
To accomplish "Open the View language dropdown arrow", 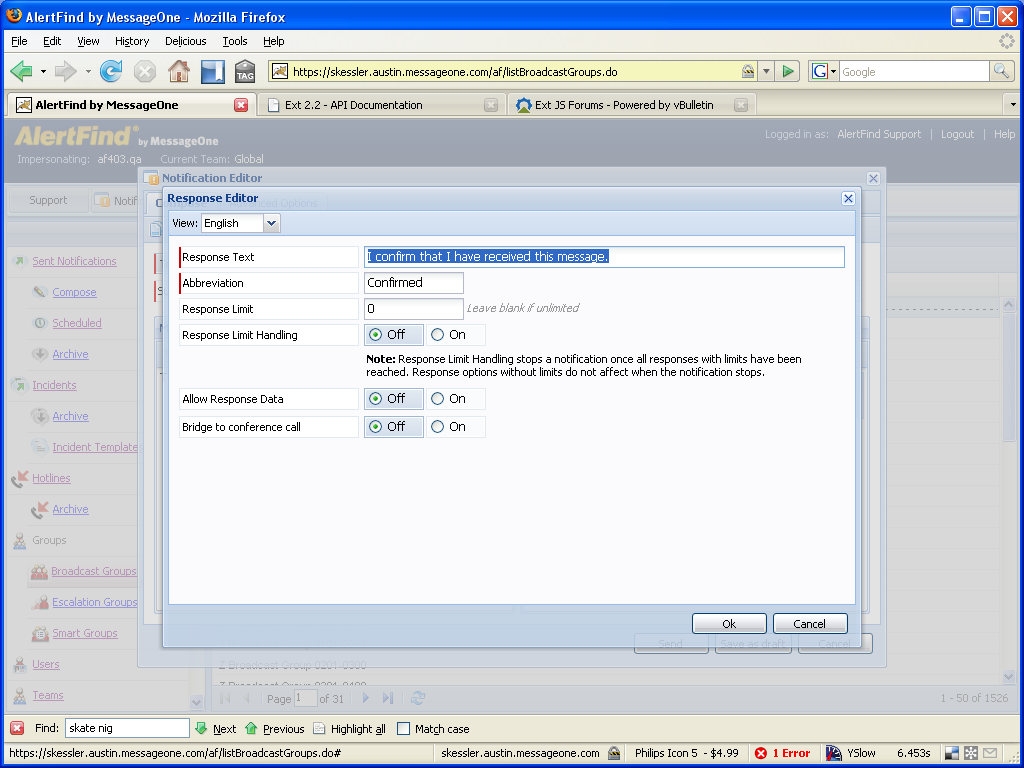I will click(x=272, y=223).
